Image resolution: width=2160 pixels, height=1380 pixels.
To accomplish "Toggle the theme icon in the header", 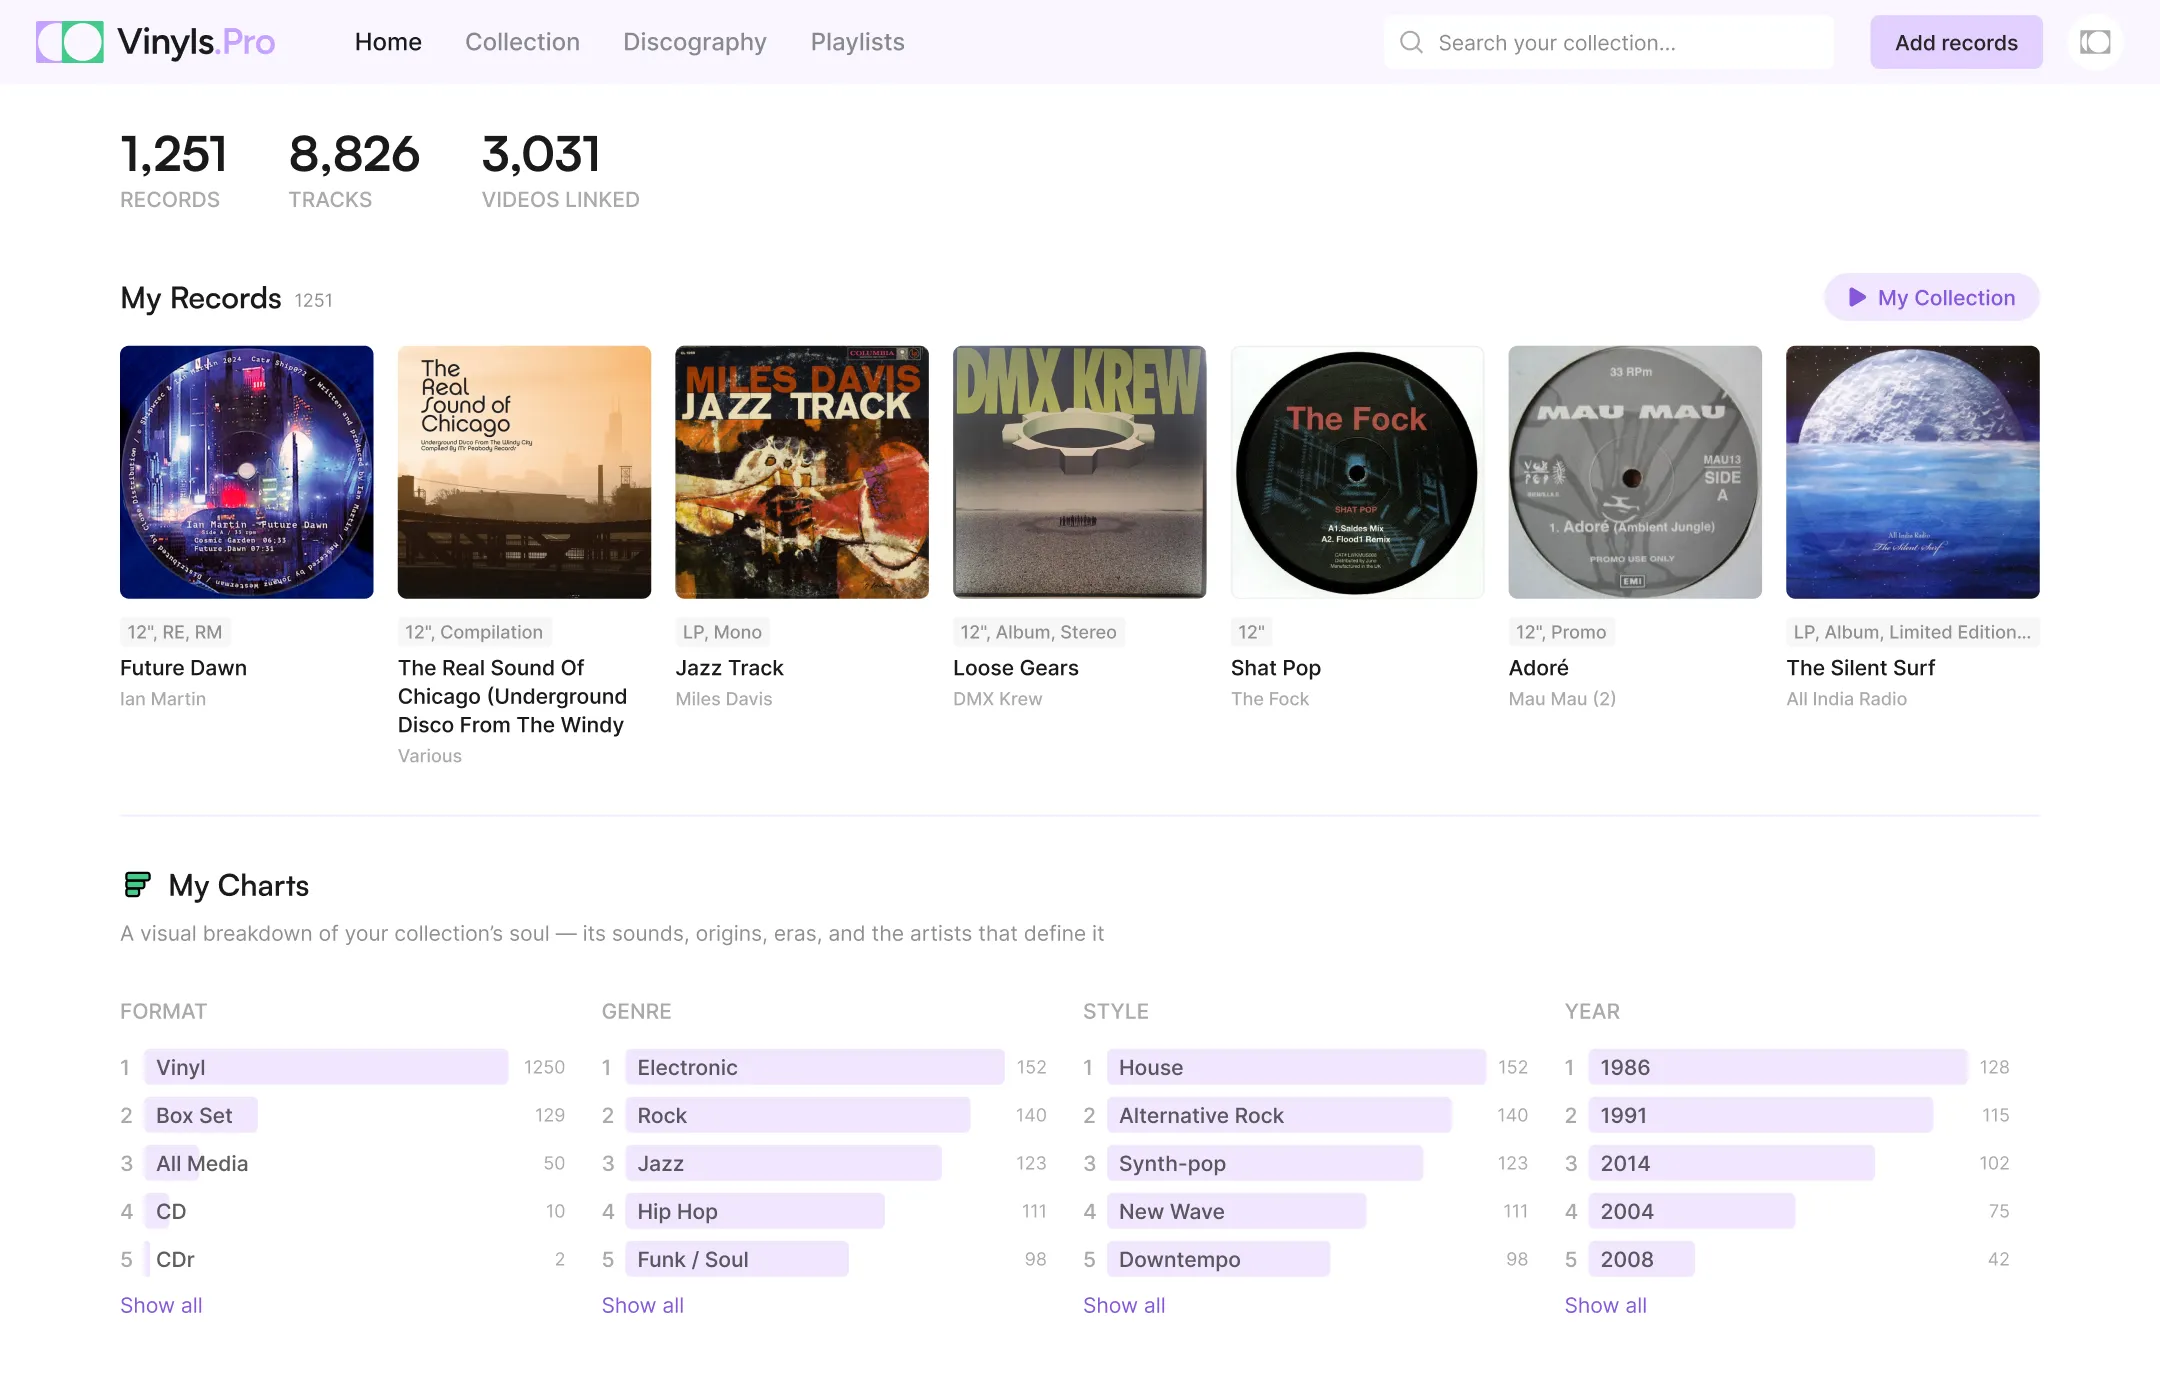I will click(x=2095, y=42).
